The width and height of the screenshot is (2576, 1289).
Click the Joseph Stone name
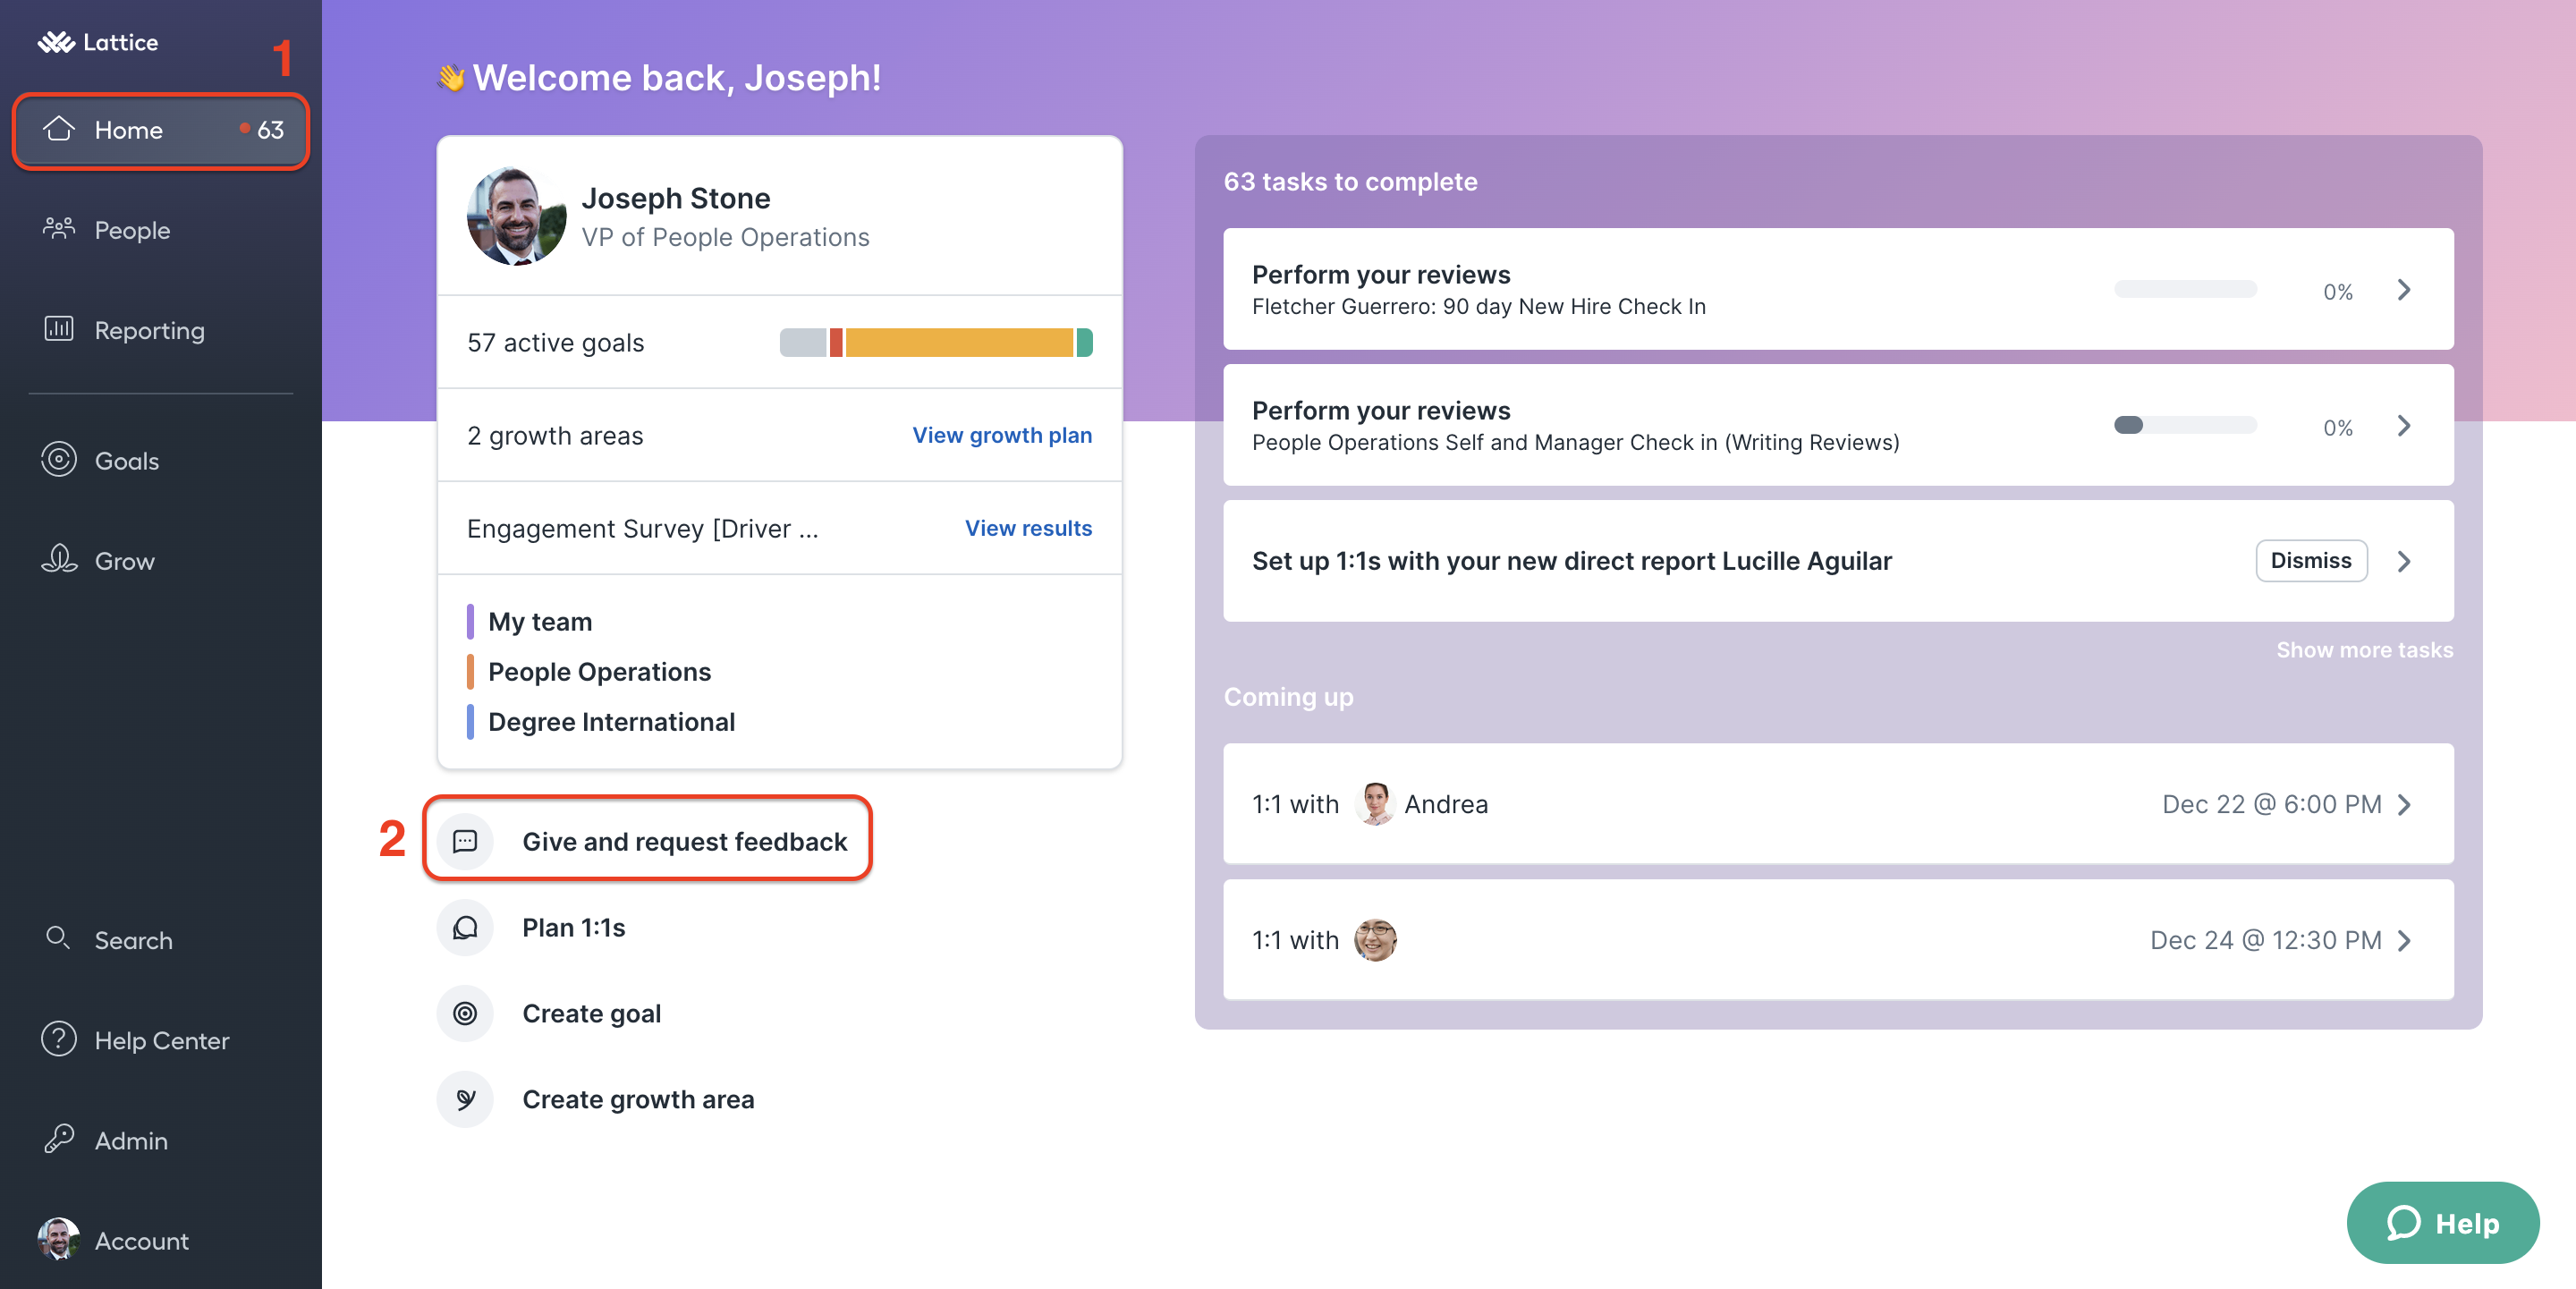tap(676, 198)
